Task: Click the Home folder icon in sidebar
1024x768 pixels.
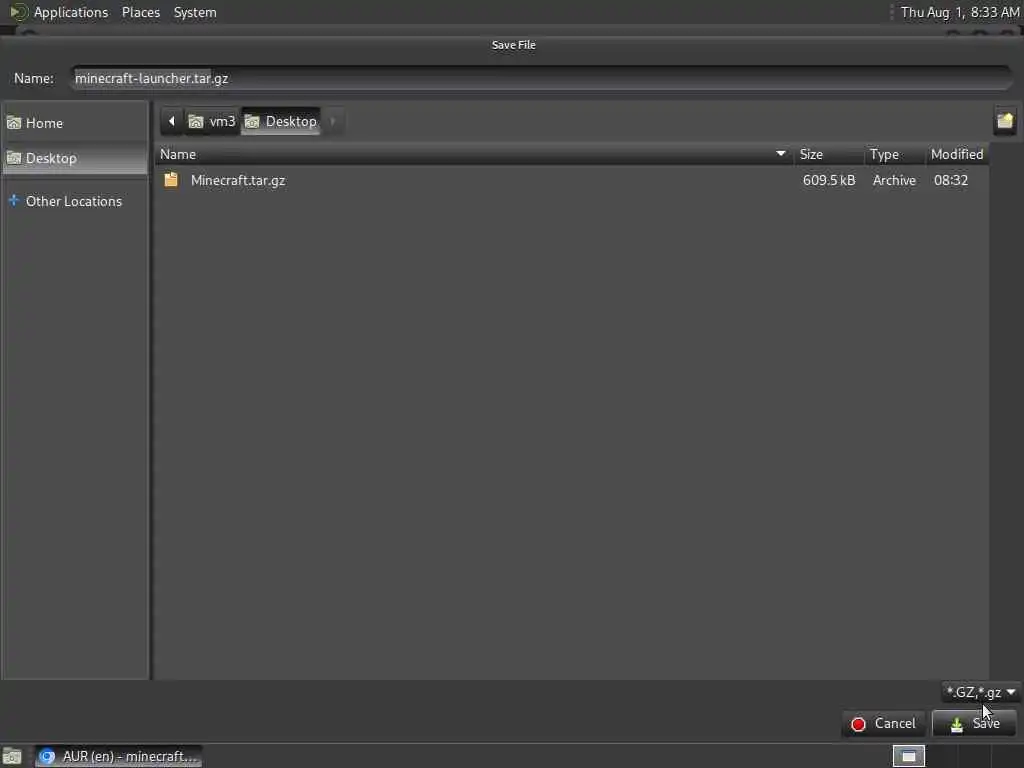Action: (x=14, y=123)
